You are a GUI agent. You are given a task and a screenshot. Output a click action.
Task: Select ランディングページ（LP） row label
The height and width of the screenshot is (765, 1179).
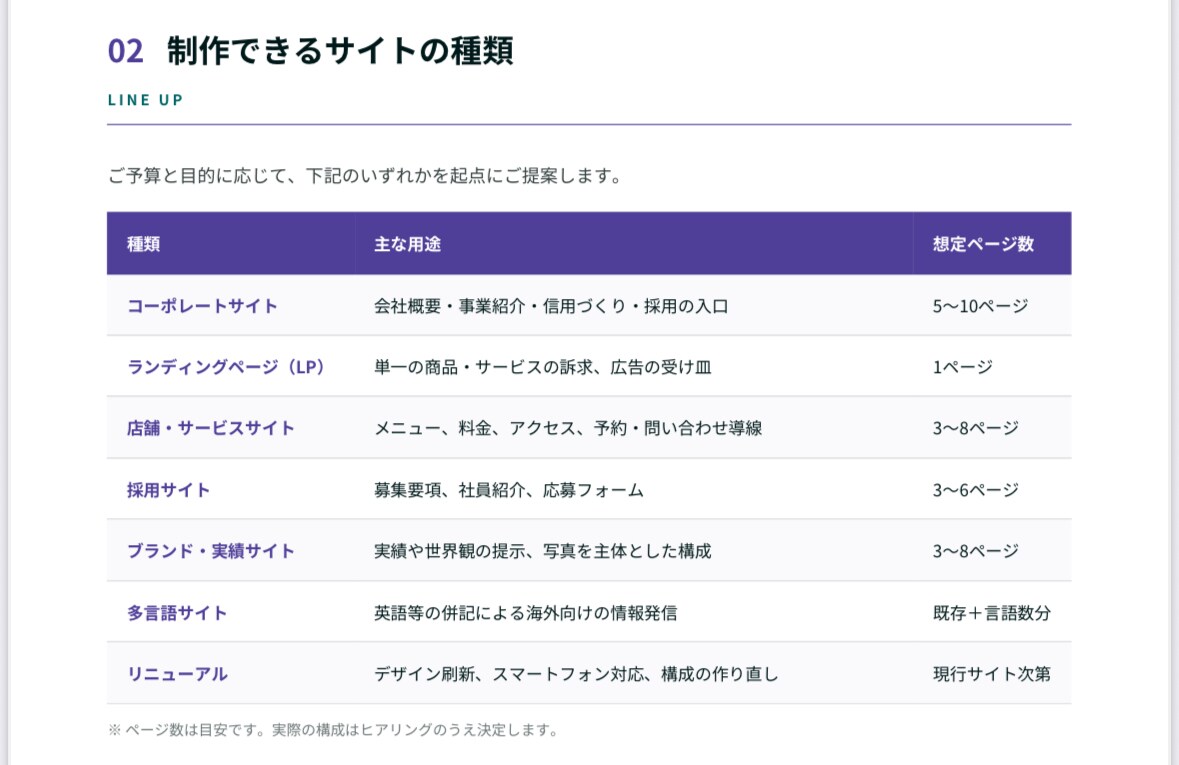pyautogui.click(x=228, y=367)
